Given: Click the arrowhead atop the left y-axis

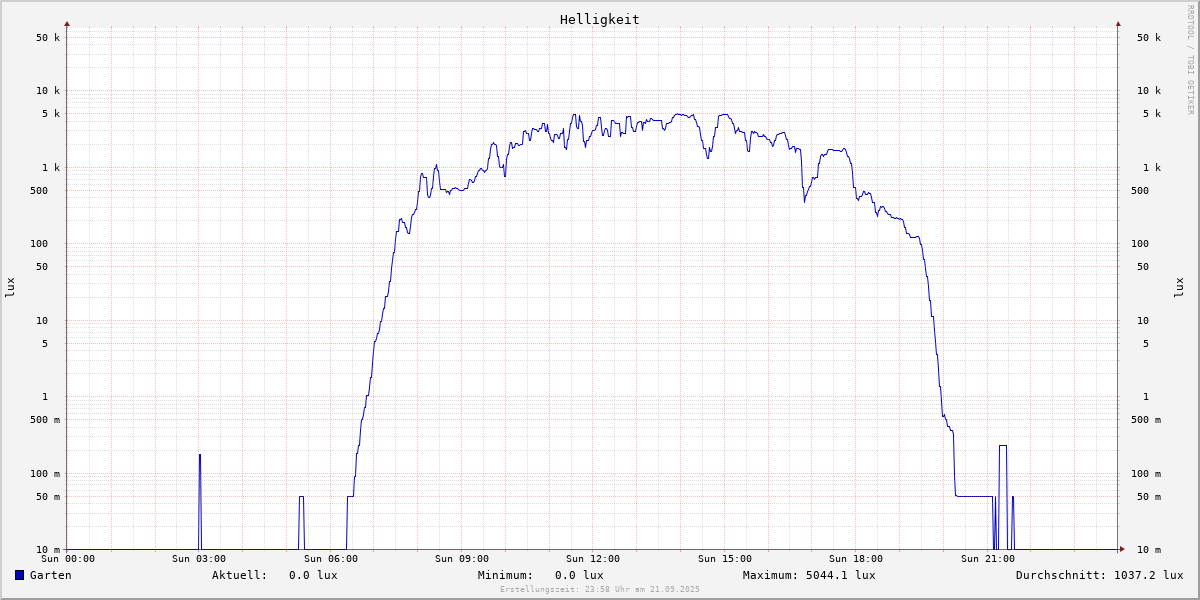Looking at the screenshot, I should tap(67, 23).
